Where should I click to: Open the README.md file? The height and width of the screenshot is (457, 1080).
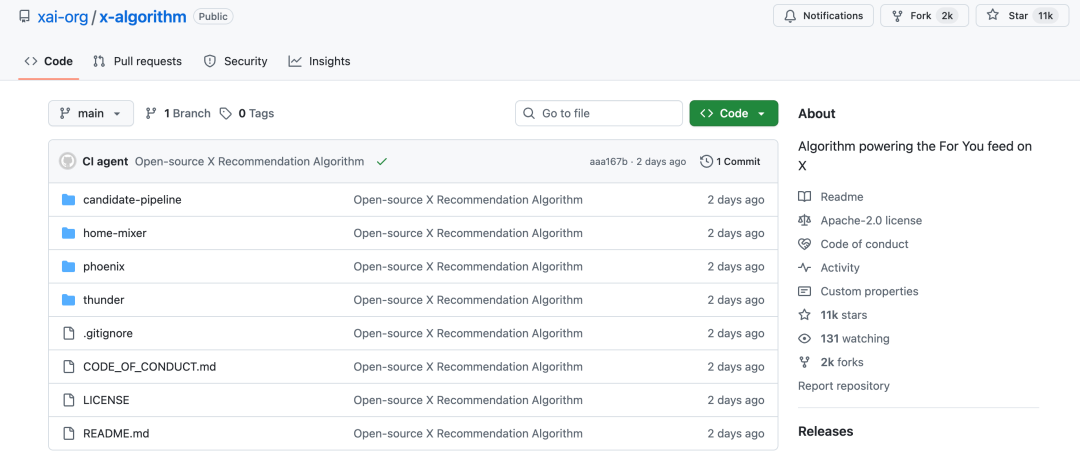(x=116, y=434)
